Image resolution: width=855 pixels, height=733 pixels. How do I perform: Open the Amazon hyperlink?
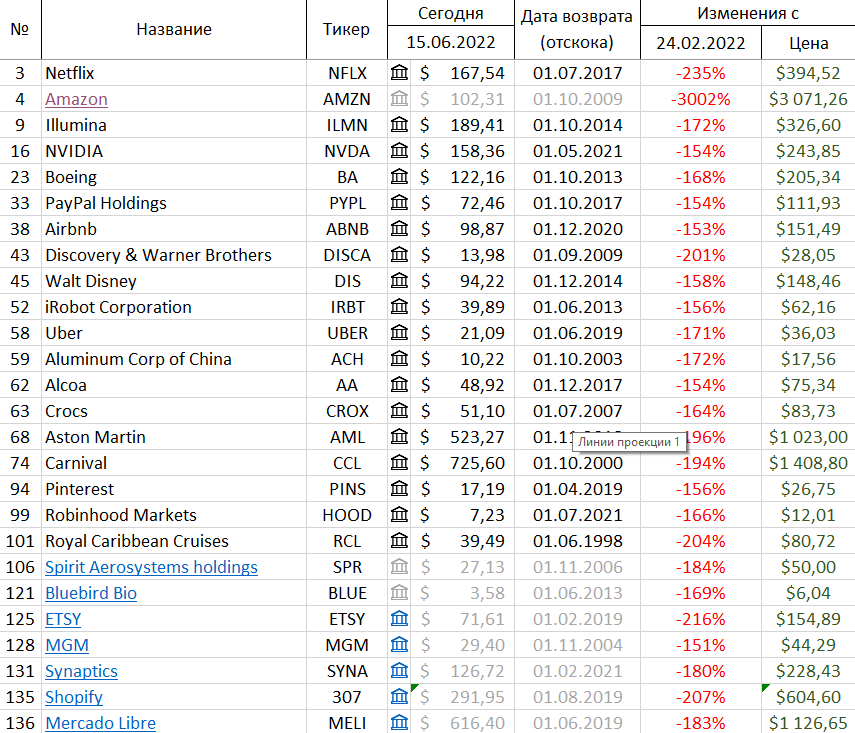tap(76, 99)
